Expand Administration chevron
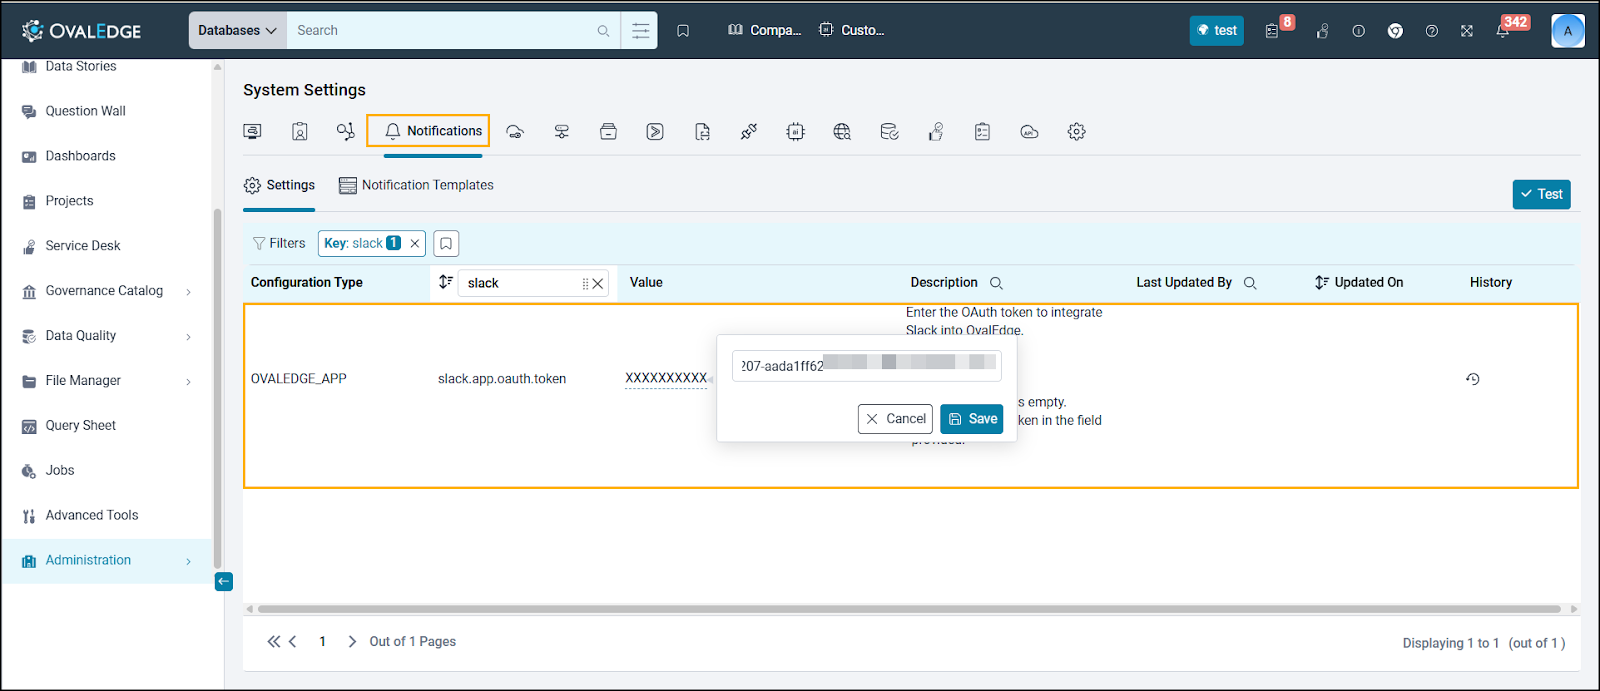1600x691 pixels. (x=188, y=562)
